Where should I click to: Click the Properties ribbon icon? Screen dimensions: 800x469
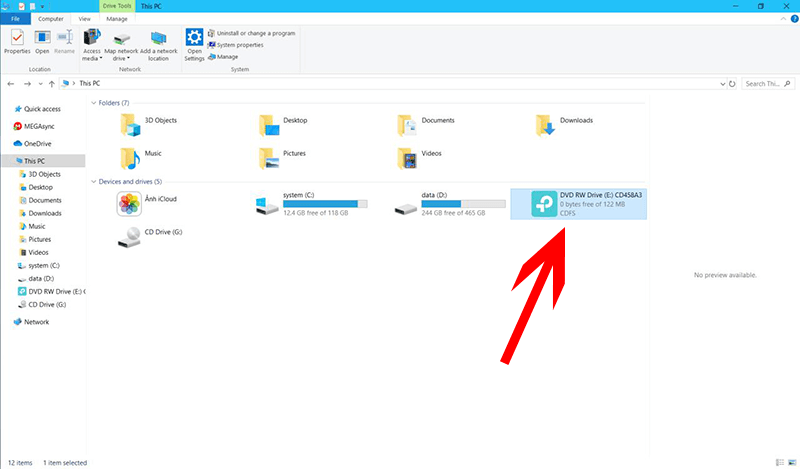pos(17,42)
